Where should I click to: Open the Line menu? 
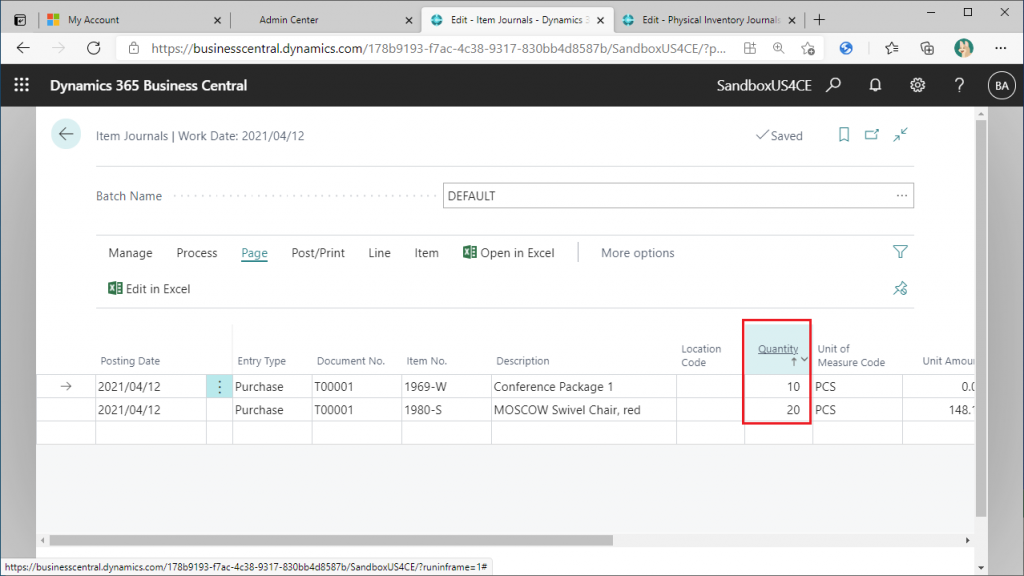point(379,253)
